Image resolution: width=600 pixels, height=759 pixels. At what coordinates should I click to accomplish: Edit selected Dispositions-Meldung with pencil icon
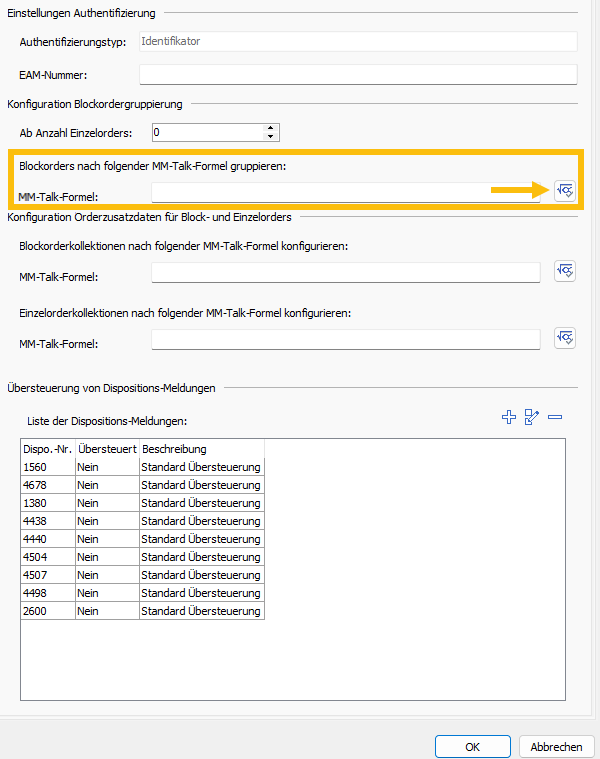(532, 418)
